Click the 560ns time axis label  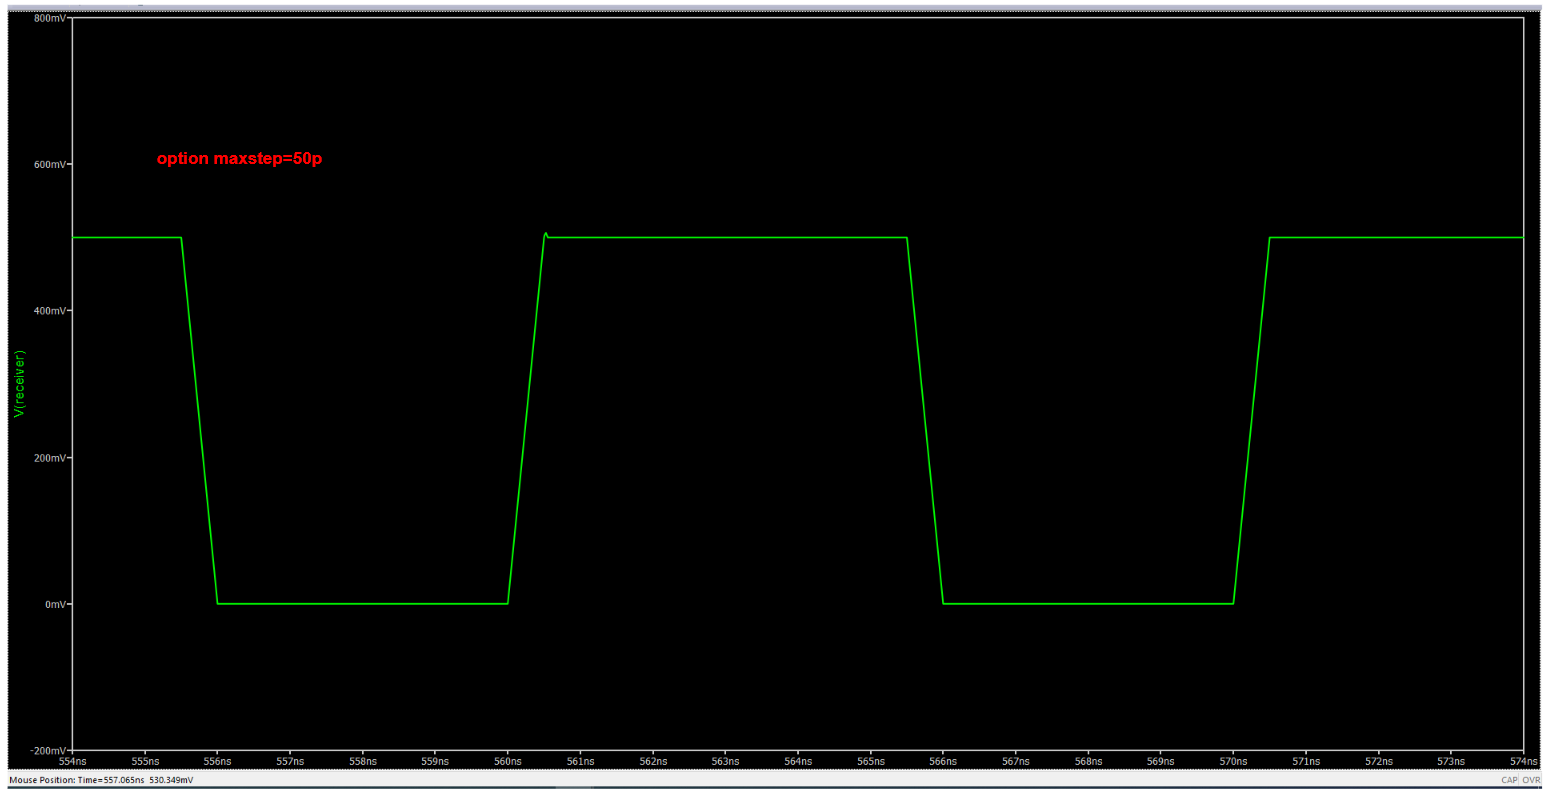508,762
